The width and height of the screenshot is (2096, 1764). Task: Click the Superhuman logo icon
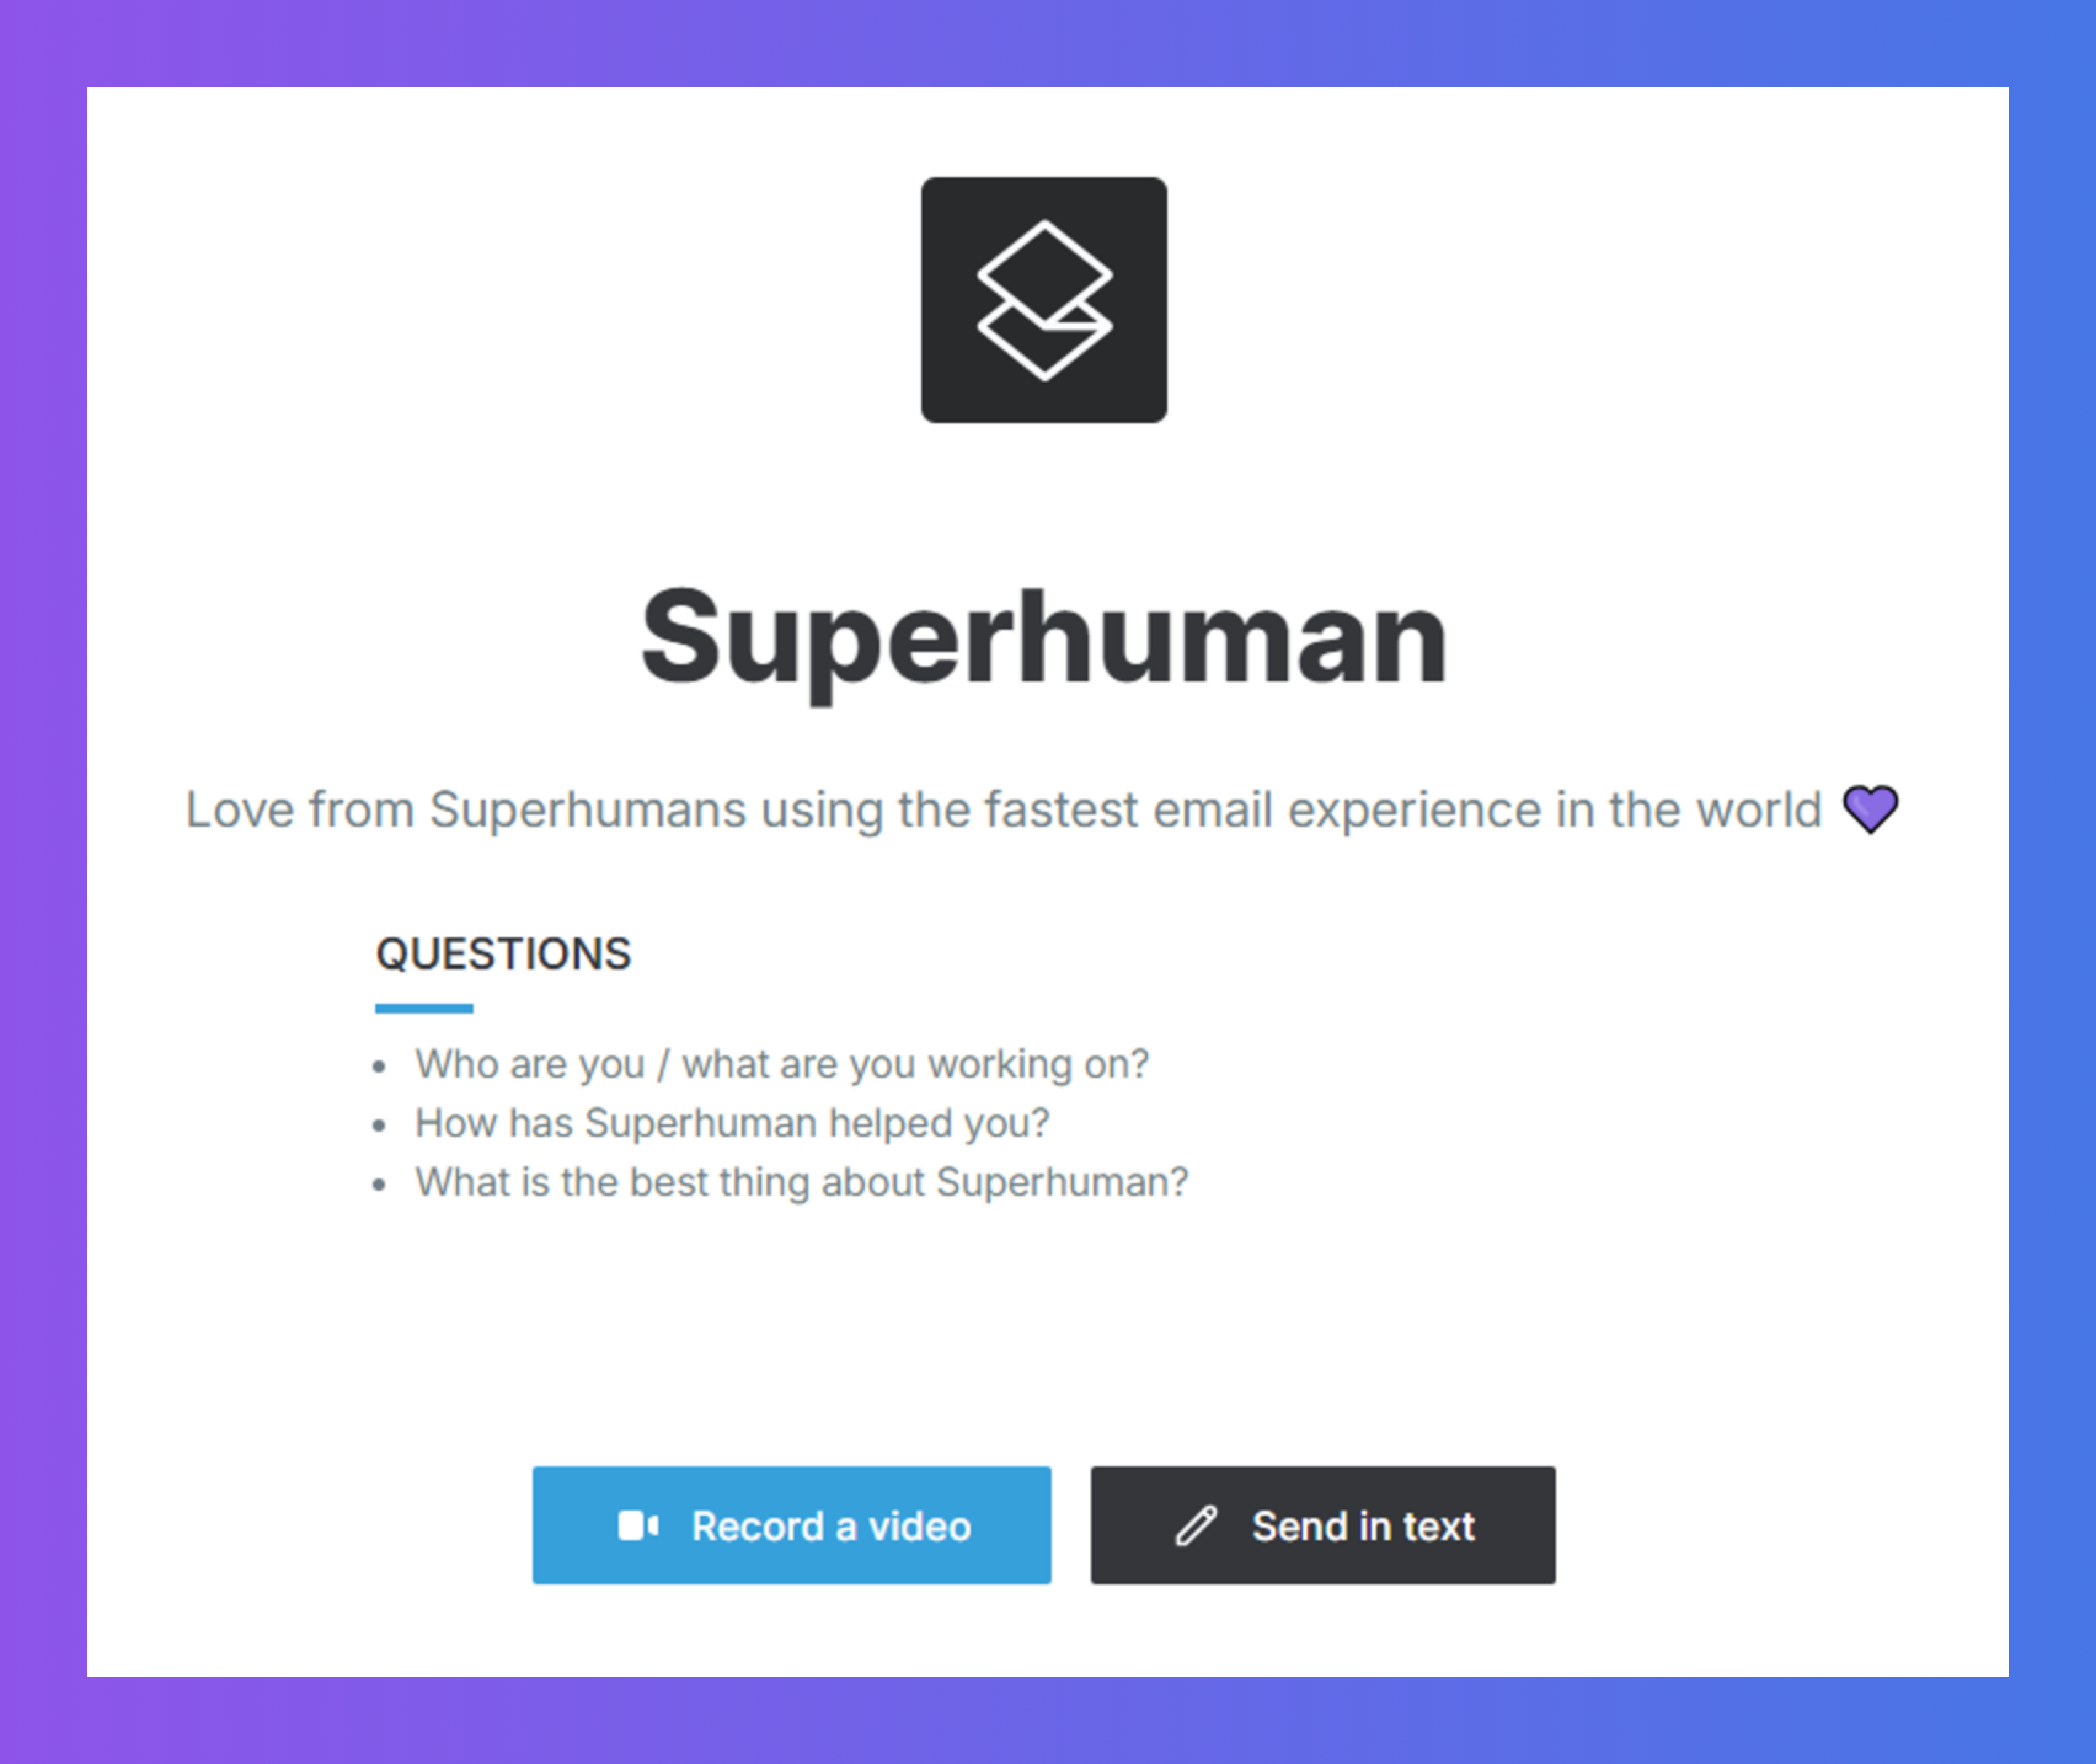(1043, 300)
